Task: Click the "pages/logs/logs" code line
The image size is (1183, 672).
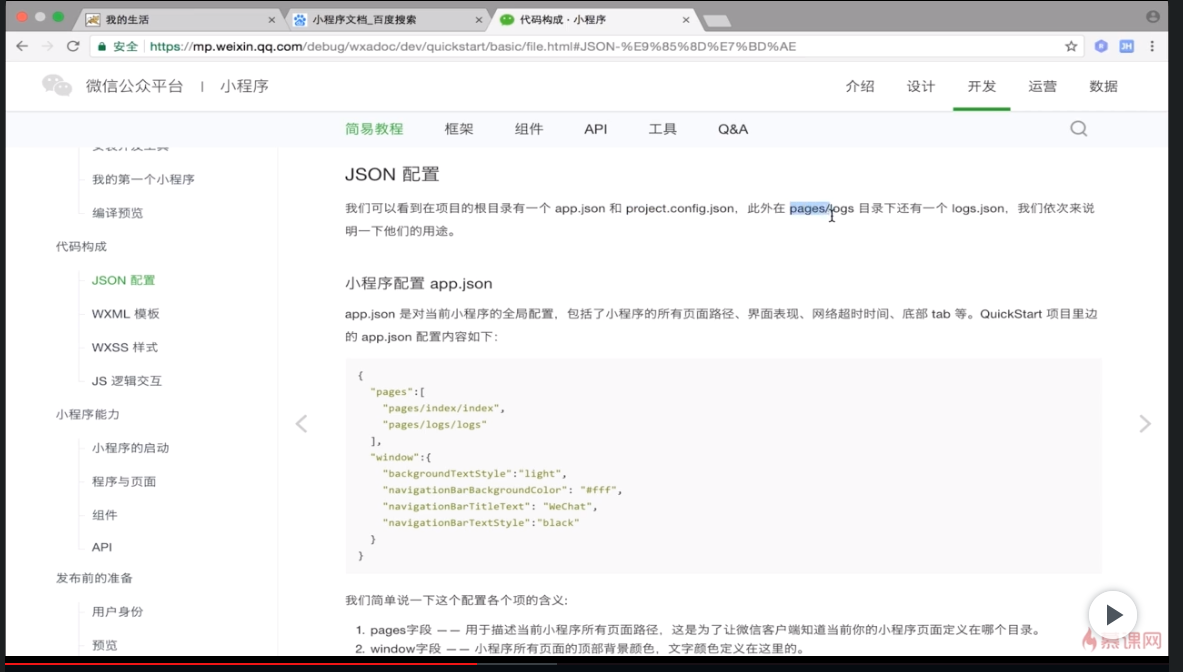Action: 435,425
